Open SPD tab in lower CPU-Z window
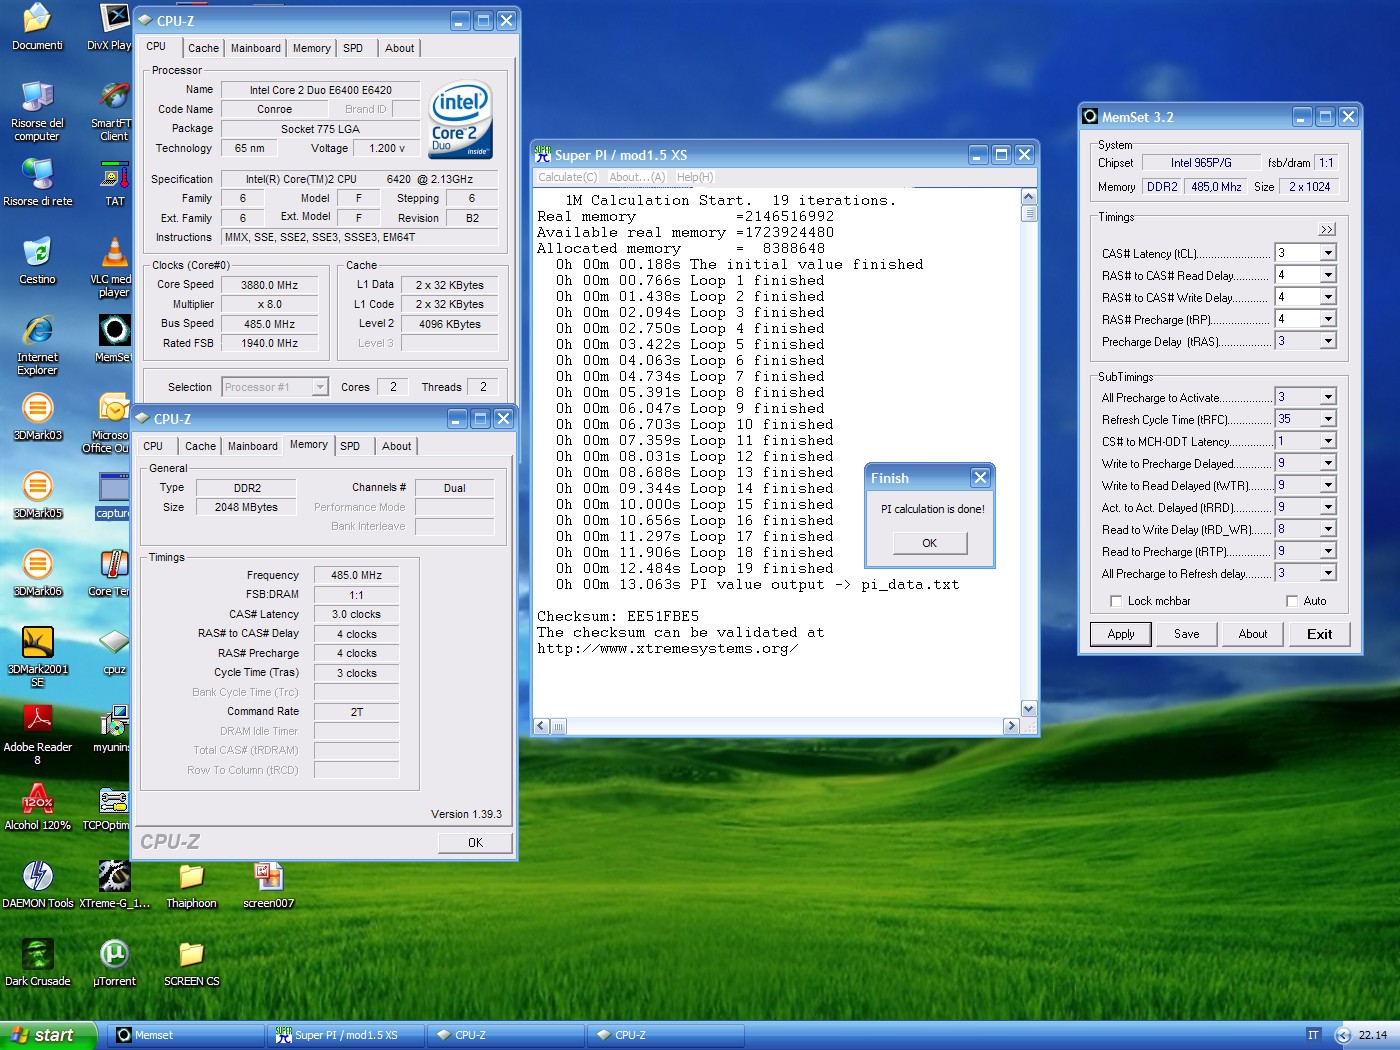 (350, 446)
